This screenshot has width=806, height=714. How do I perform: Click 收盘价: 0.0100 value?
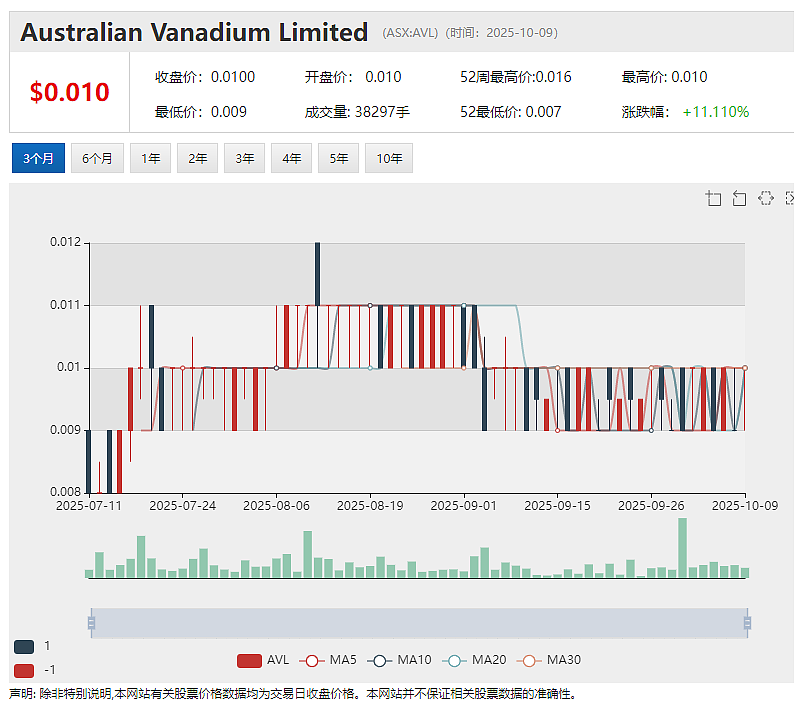[205, 77]
